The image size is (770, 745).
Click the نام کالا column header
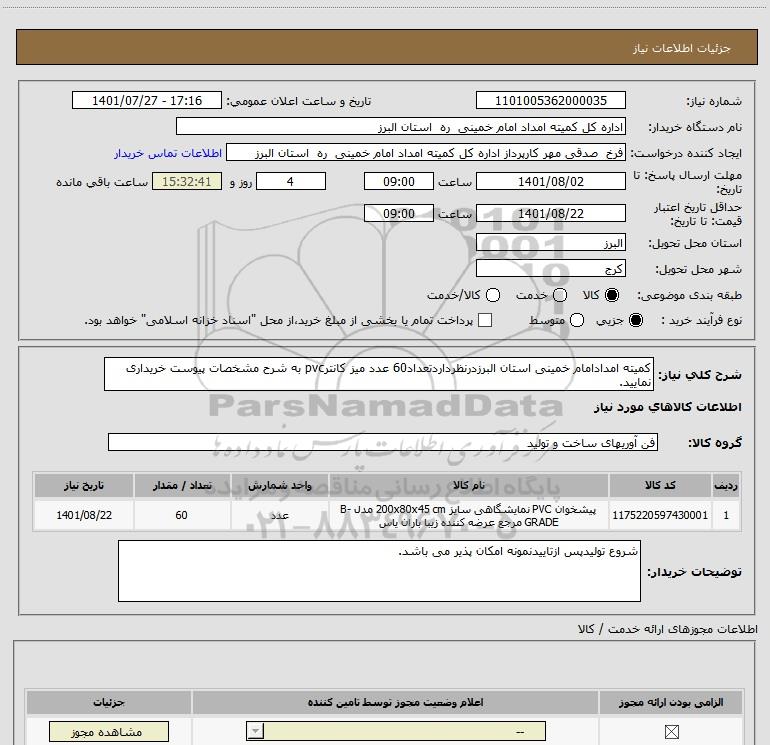[468, 485]
